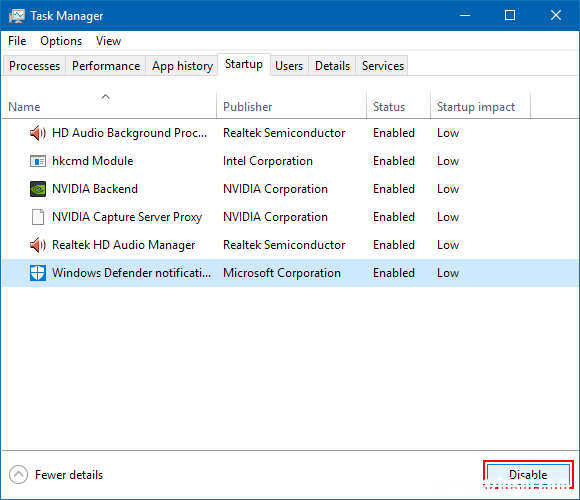Switch to the Performance tab
Image resolution: width=580 pixels, height=500 pixels.
point(106,66)
